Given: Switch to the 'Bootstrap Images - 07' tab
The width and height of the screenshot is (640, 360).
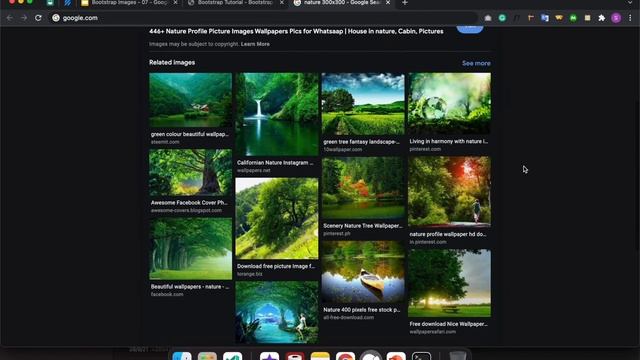Looking at the screenshot, I should tap(129, 2).
